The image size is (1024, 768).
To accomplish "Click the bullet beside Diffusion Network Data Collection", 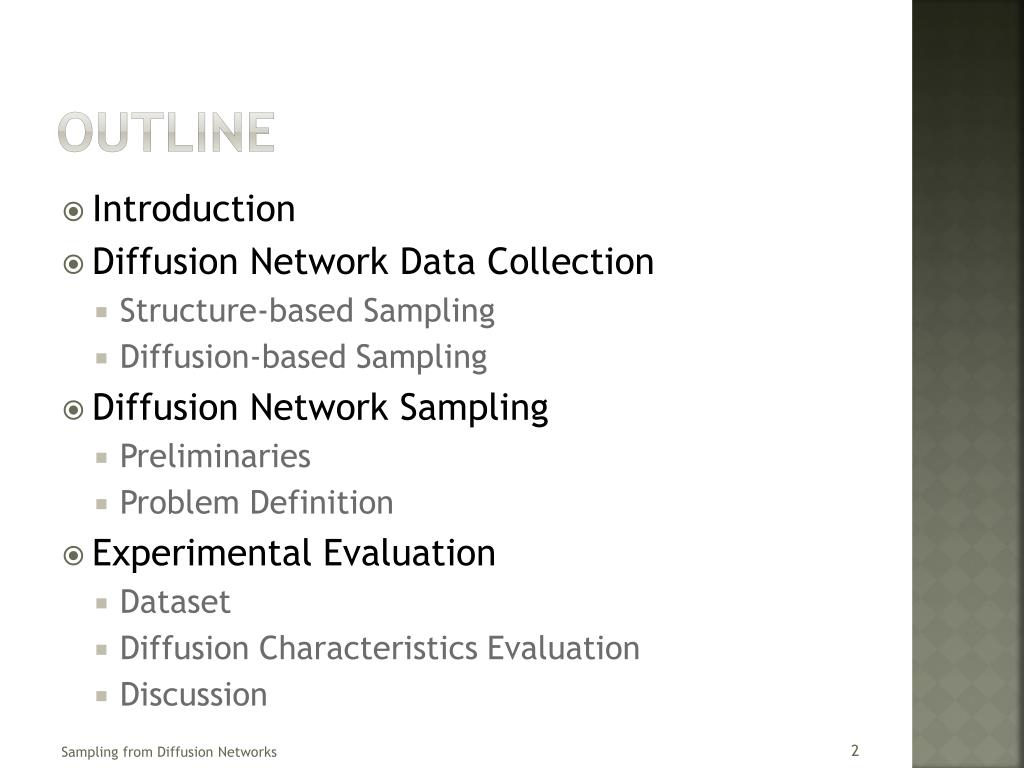I will [x=73, y=264].
